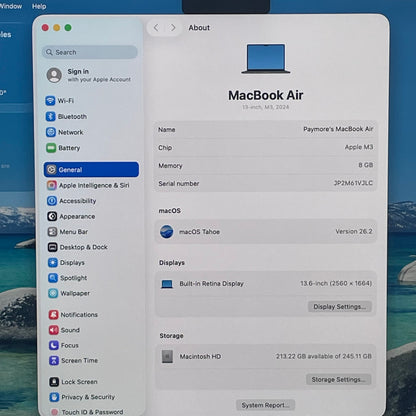Open the Touch ID & Password icon
Image resolution: width=416 pixels, height=416 pixels.
pos(55,412)
